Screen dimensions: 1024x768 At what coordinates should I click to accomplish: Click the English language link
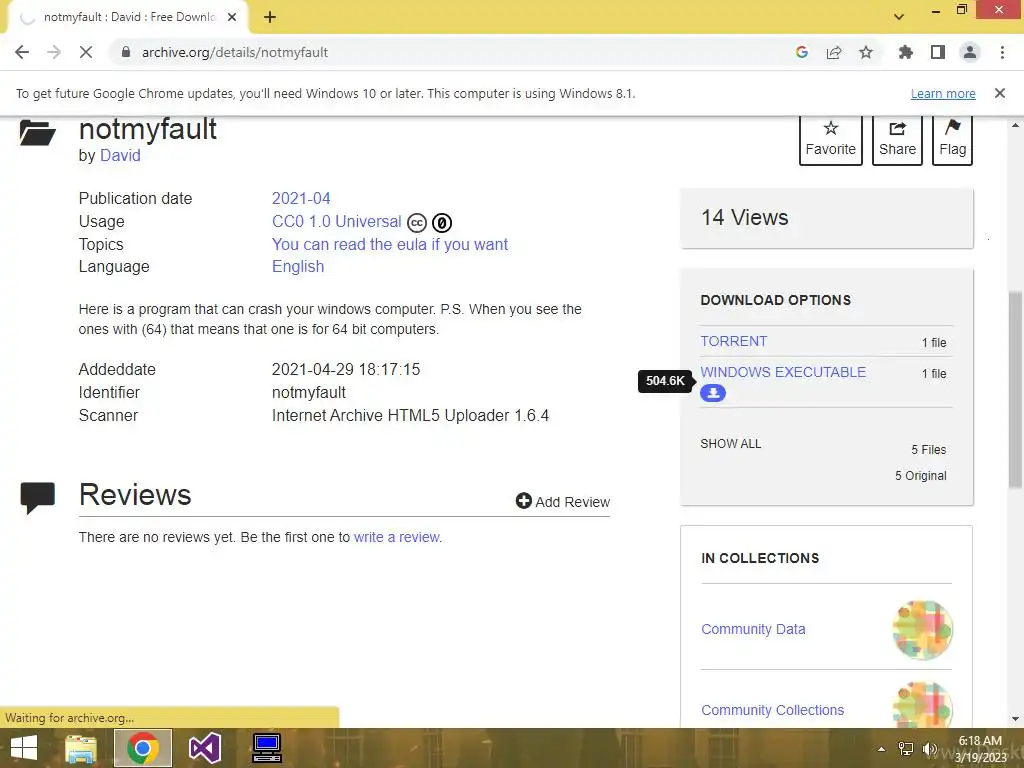click(298, 266)
